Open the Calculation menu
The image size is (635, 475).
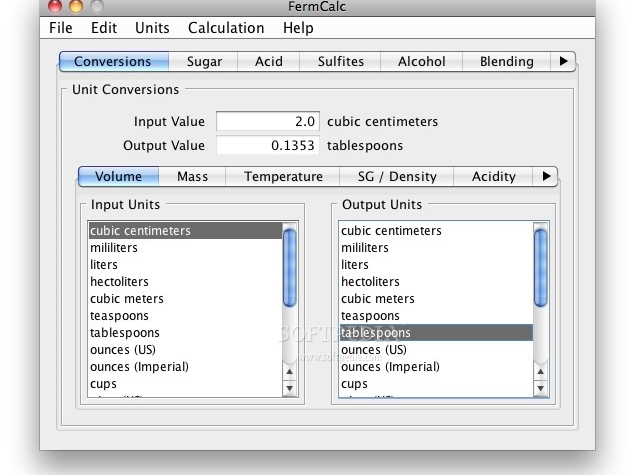click(x=226, y=28)
